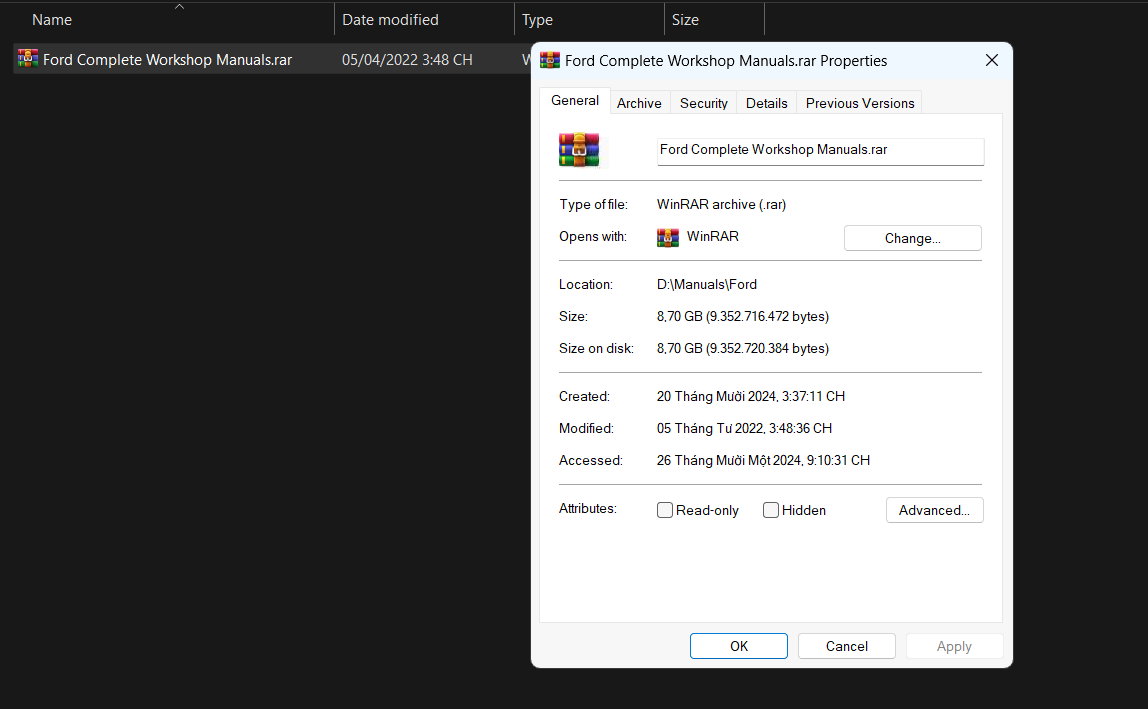Open the Security tab

click(704, 103)
